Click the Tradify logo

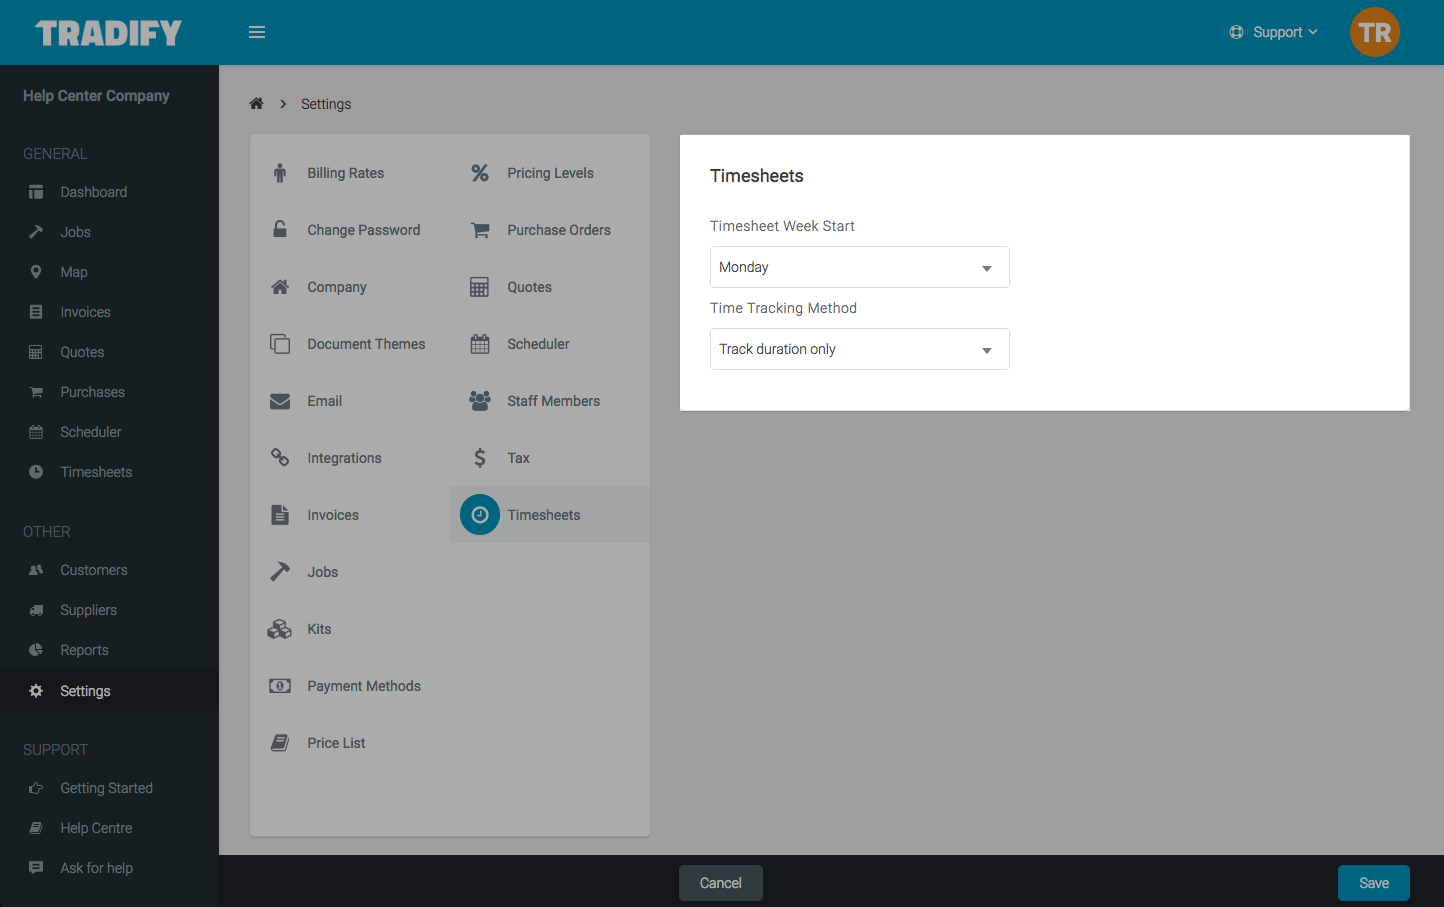109,33
